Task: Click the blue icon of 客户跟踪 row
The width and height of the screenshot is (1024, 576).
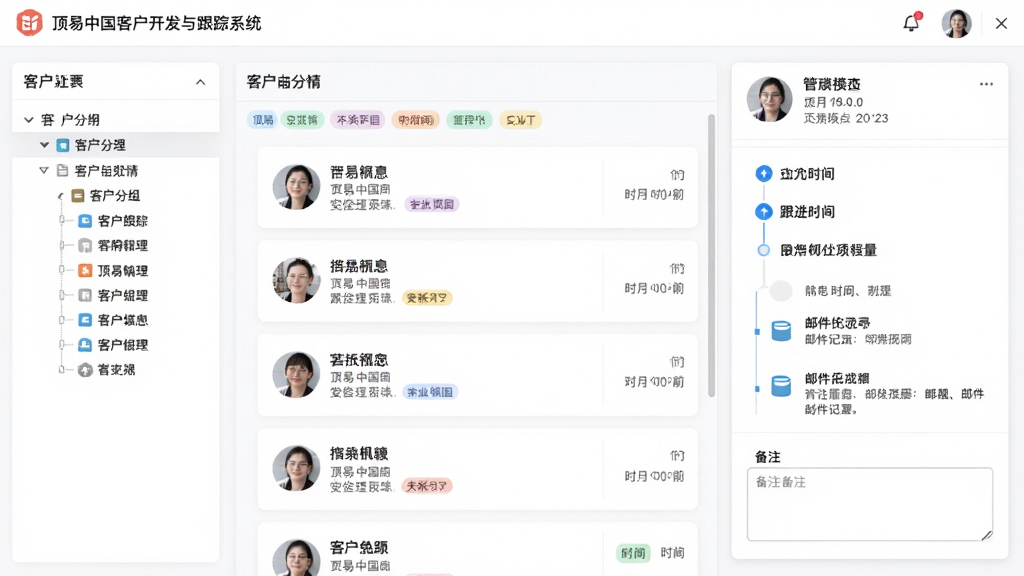Action: click(85, 221)
